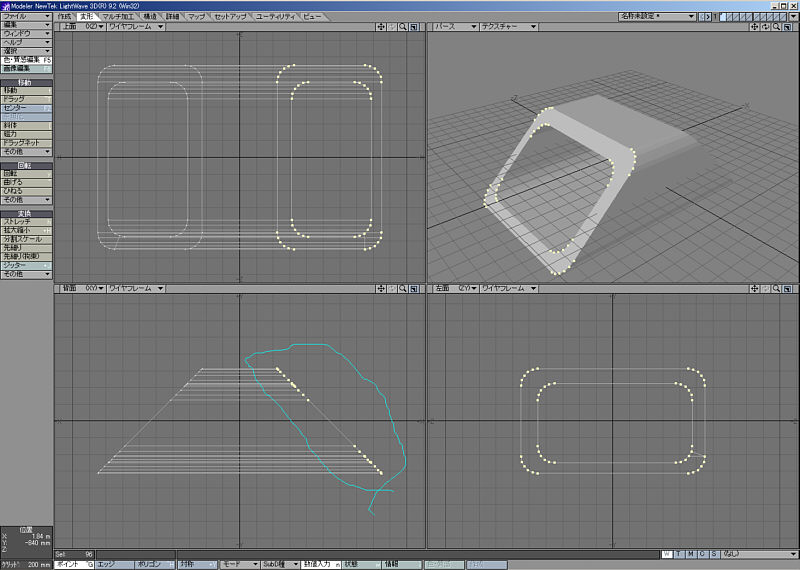
Task: Toggle the W weight map button
Action: click(x=667, y=553)
